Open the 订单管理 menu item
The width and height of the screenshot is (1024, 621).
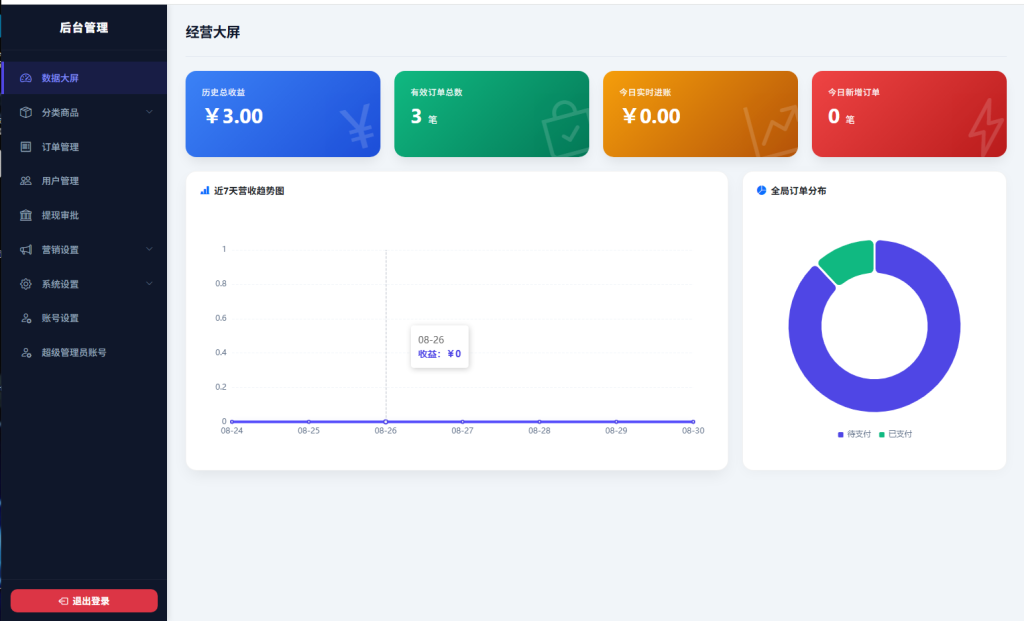(84, 147)
